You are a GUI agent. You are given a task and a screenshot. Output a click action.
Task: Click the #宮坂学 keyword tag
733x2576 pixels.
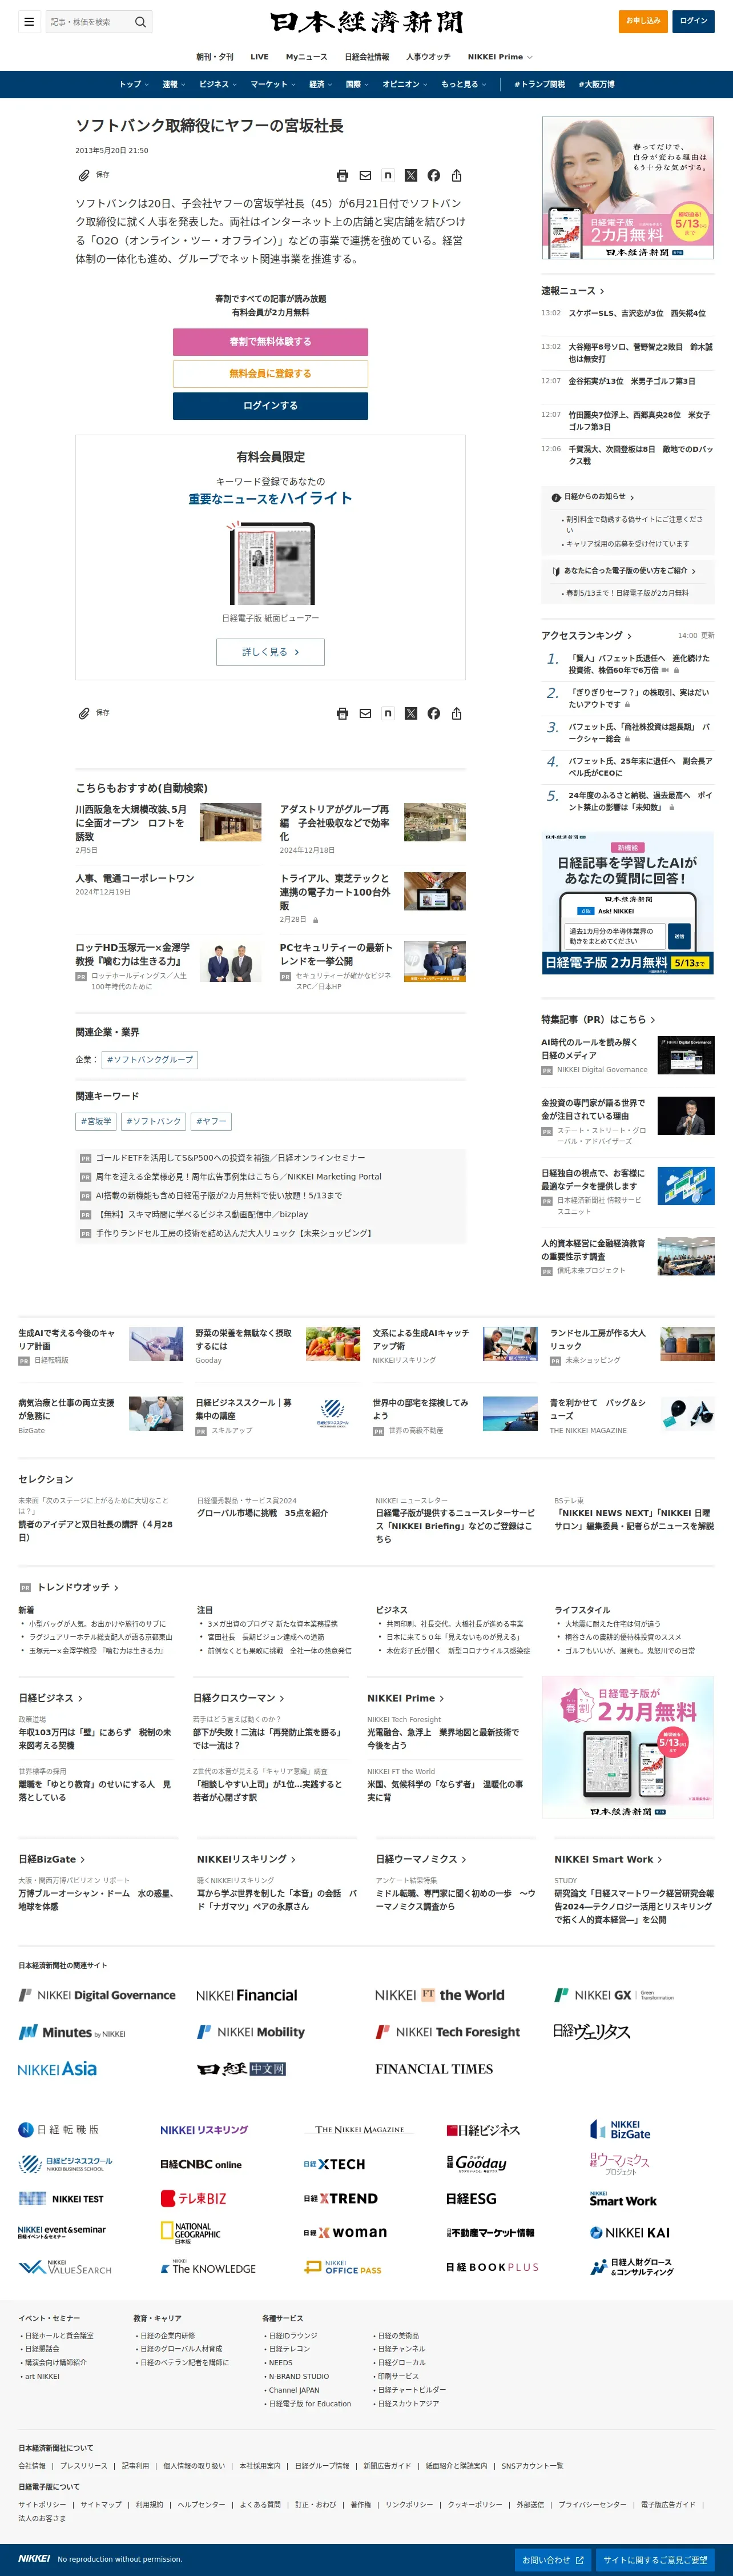96,1121
